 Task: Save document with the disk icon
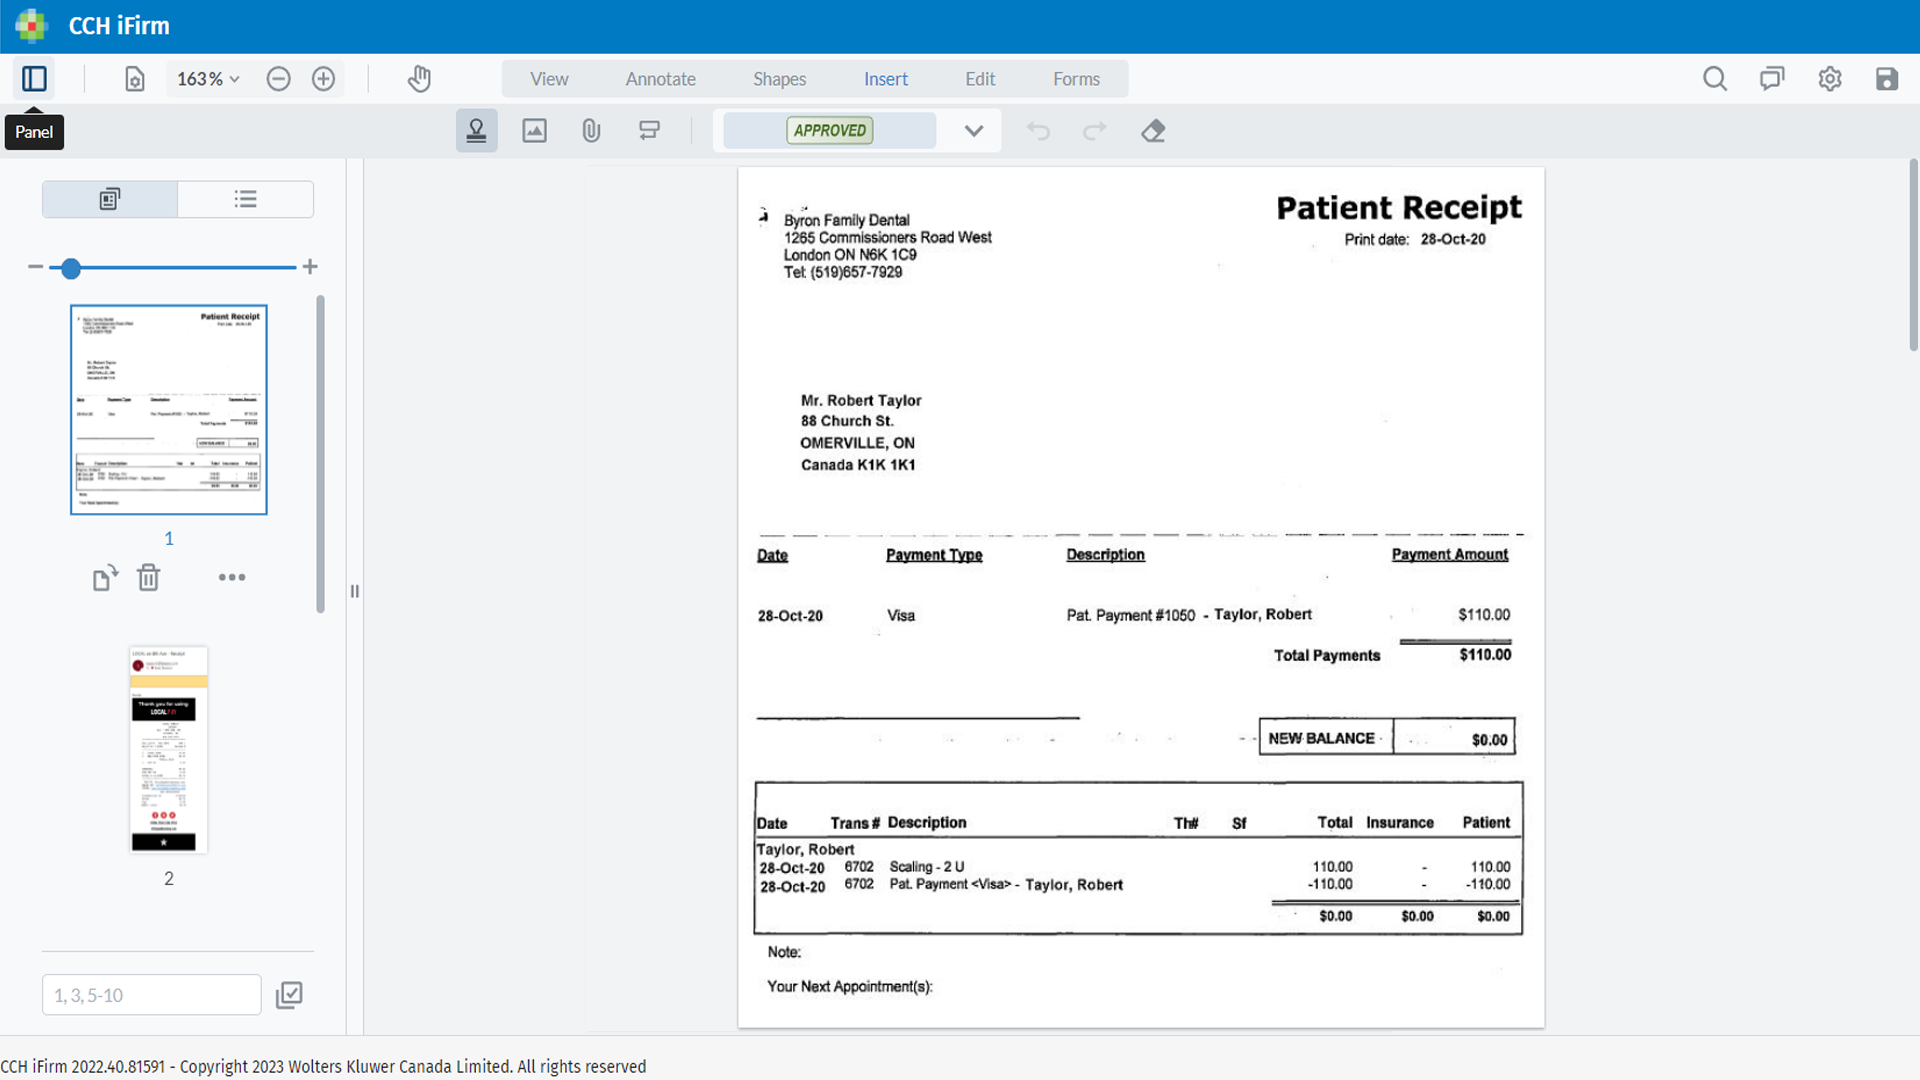coord(1886,79)
